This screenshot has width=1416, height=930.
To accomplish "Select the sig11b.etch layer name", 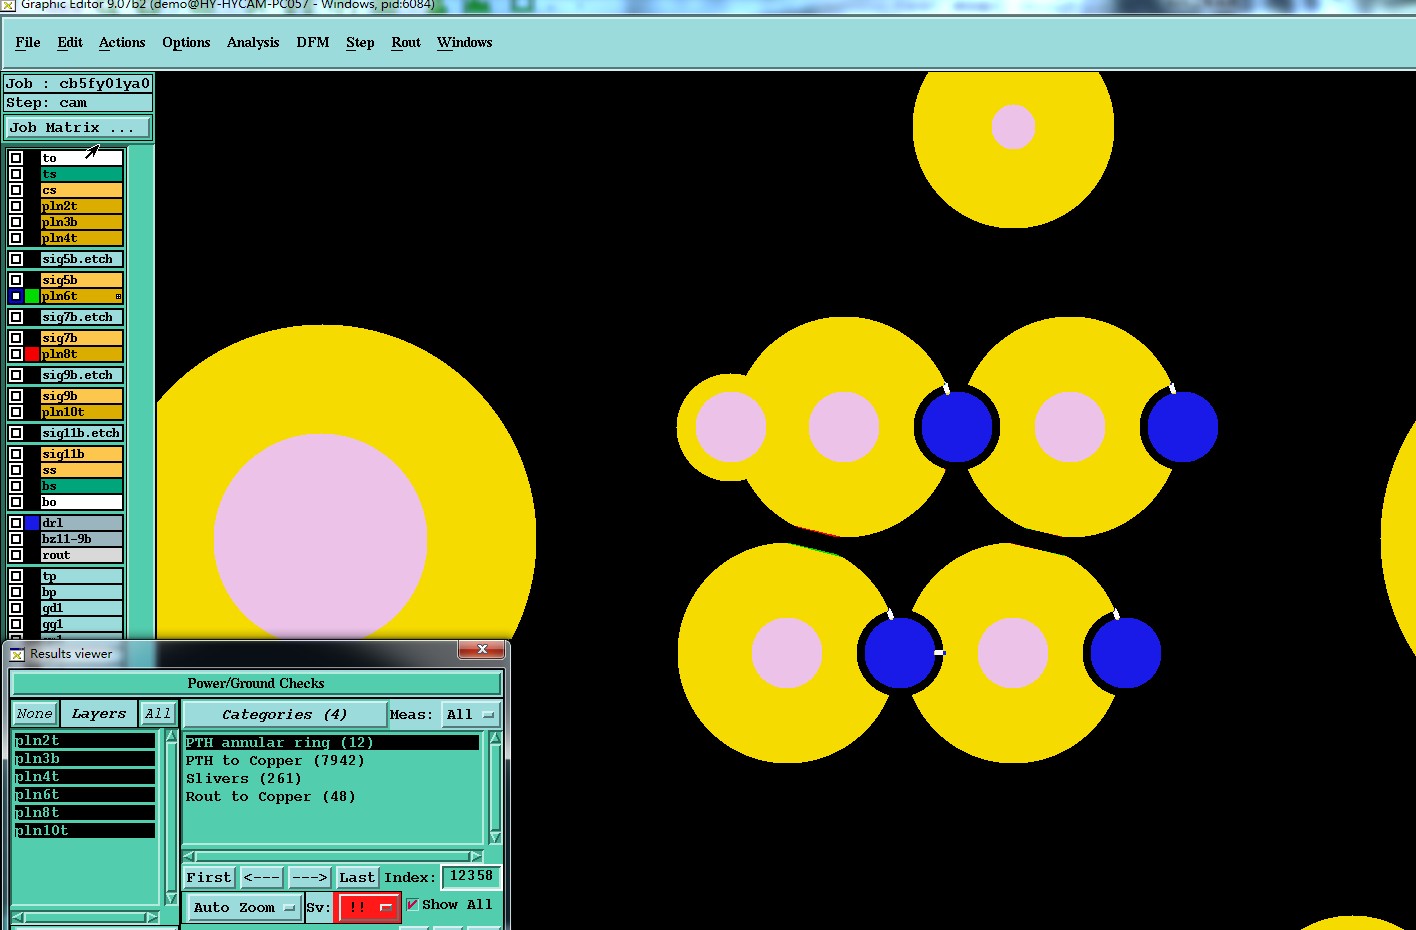I will pos(82,433).
